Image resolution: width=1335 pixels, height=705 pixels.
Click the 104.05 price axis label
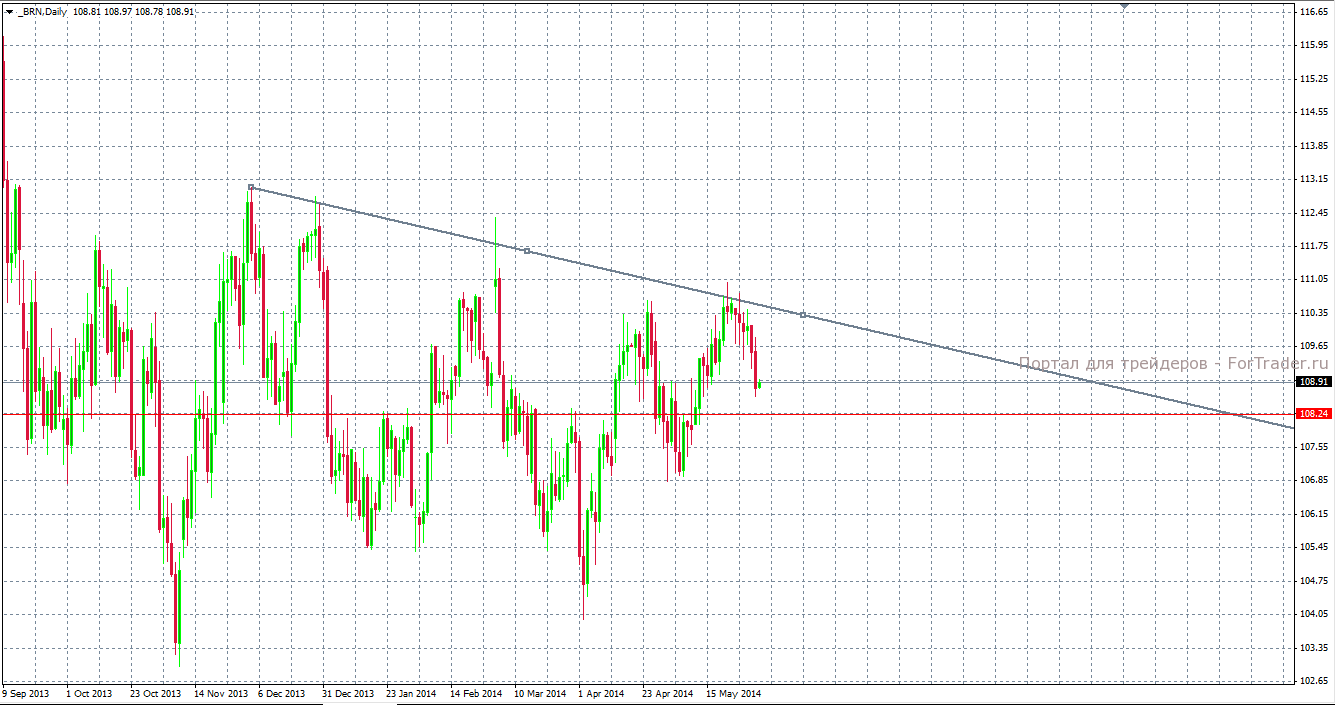(1314, 614)
